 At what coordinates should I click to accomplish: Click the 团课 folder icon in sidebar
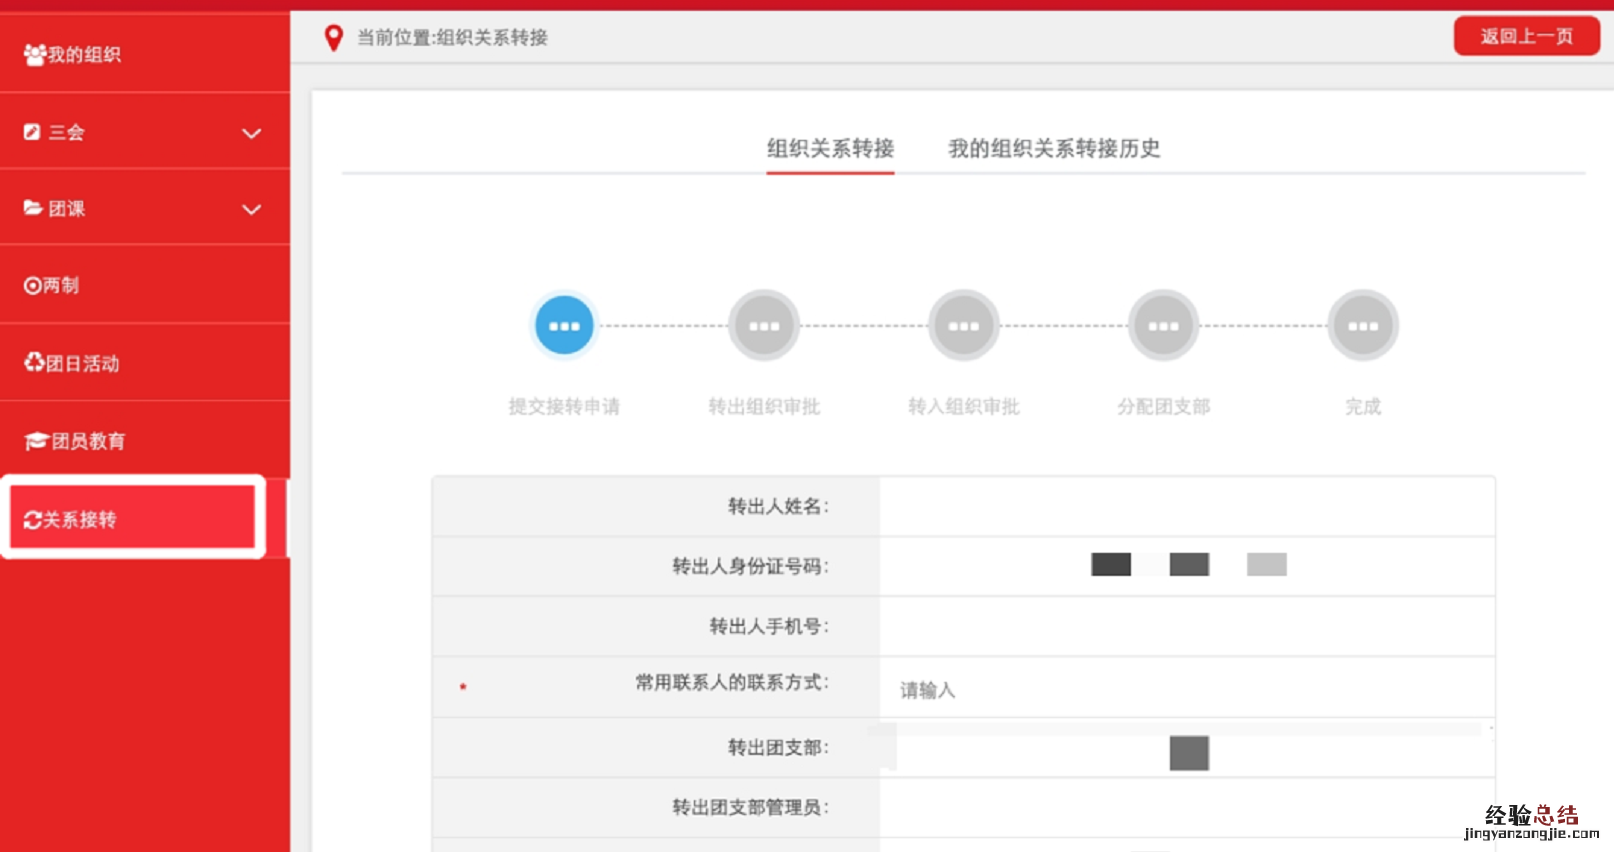[33, 208]
